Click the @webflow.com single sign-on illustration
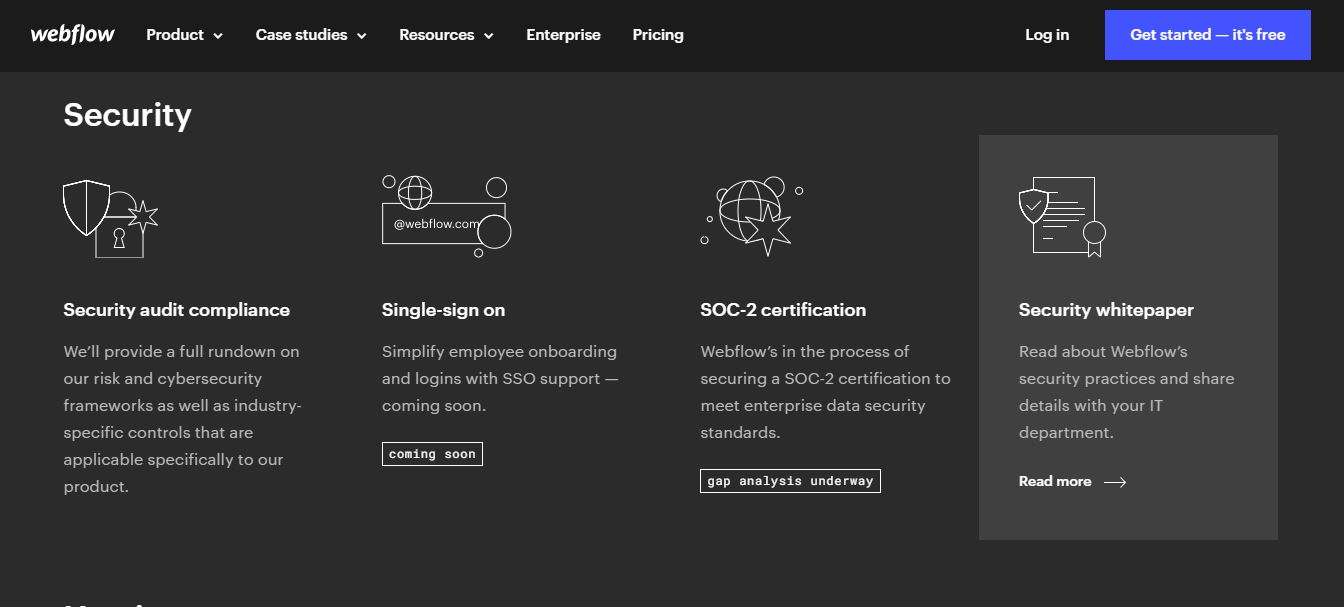This screenshot has width=1344, height=607. tap(446, 217)
